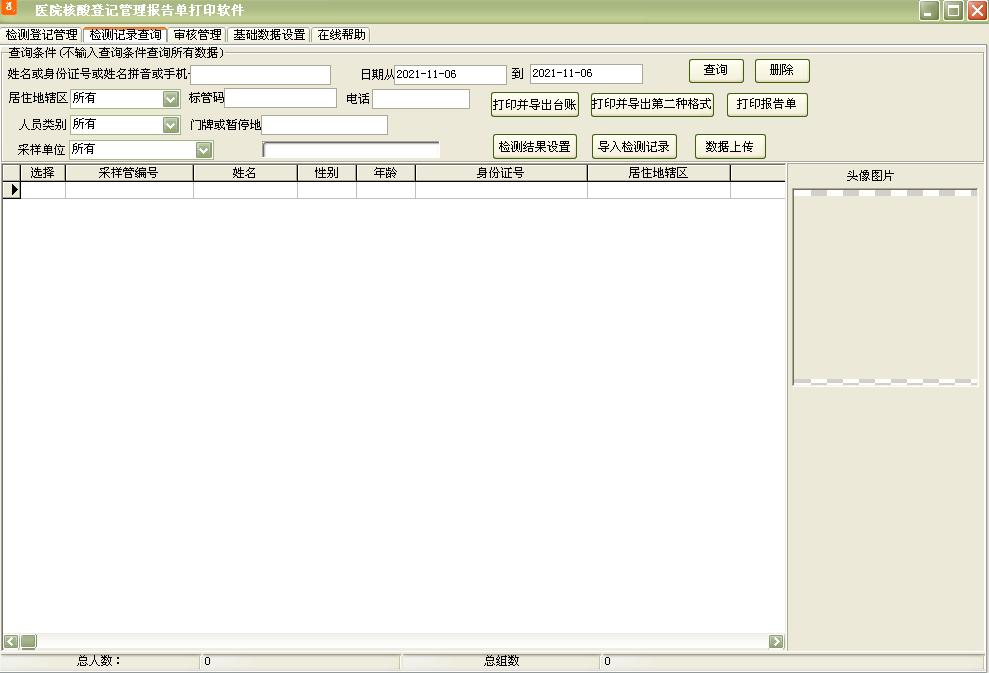Expand the 居住地辖区 dropdown arrow
Screen dimensions: 989x673
(x=171, y=99)
